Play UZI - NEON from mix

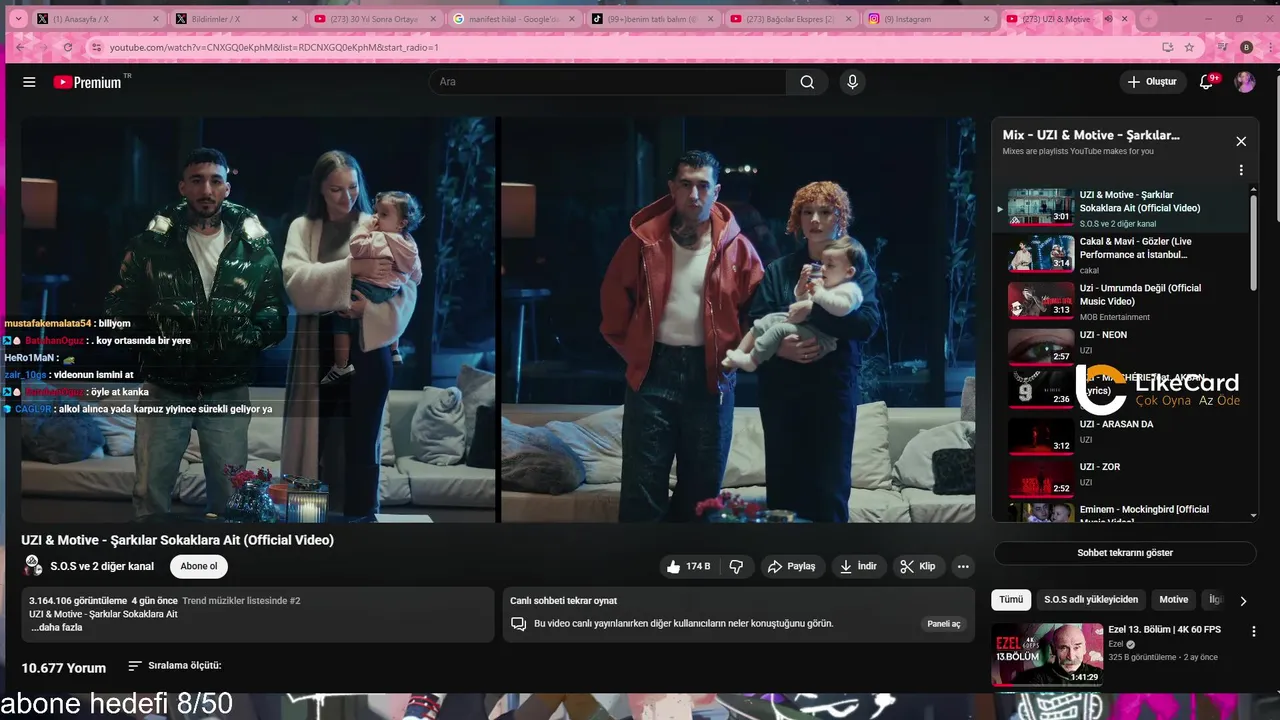tap(1120, 345)
